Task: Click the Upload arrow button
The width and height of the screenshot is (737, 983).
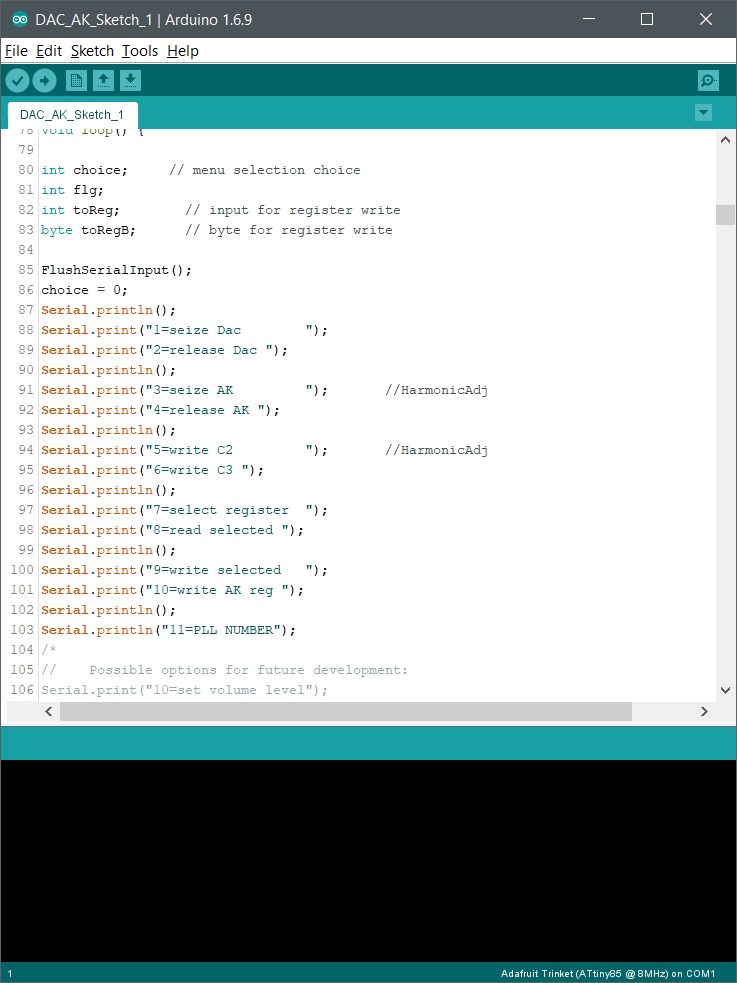Action: (44, 80)
